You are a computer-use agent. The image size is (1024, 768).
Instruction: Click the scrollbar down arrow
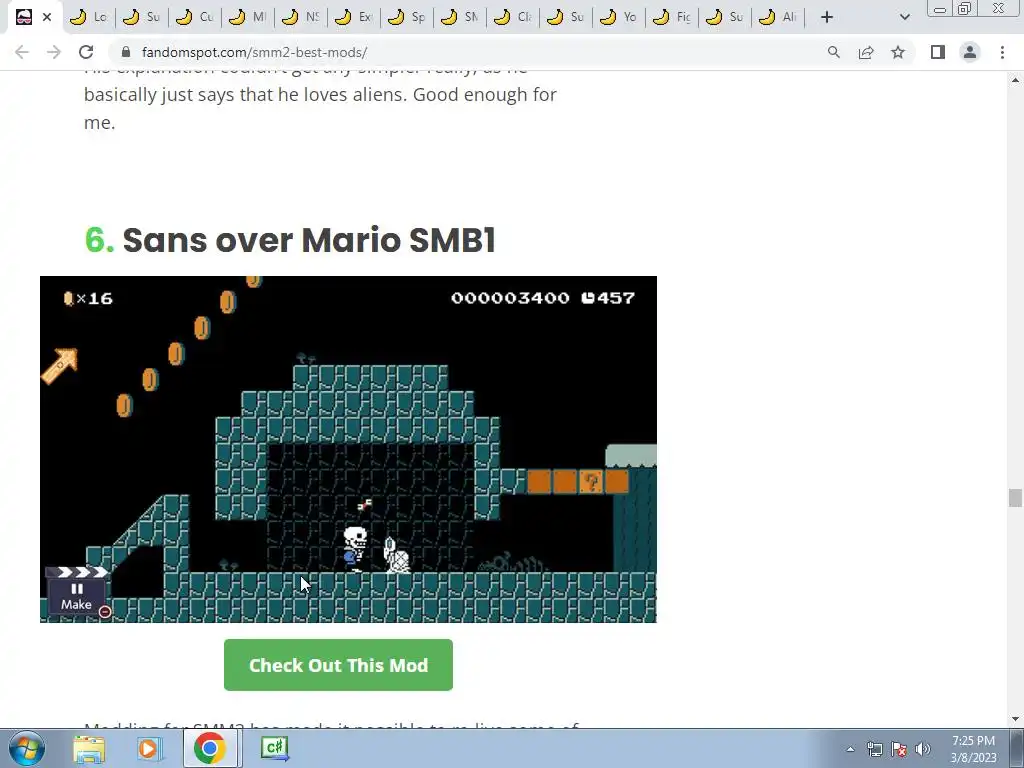coord(1015,719)
